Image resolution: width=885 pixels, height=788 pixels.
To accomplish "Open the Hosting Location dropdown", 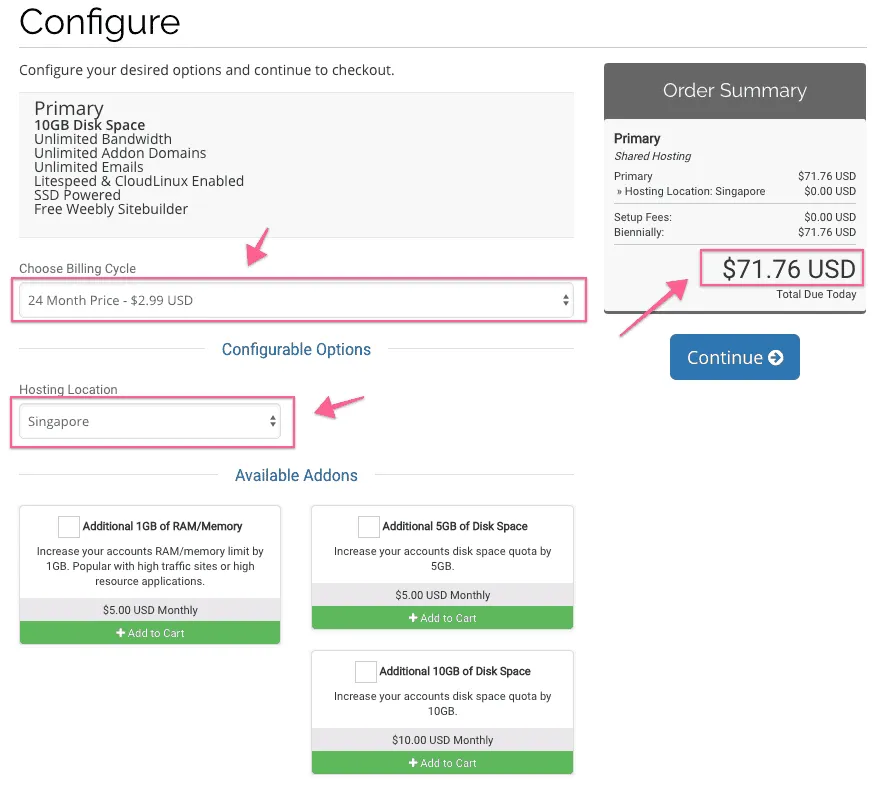I will point(150,421).
